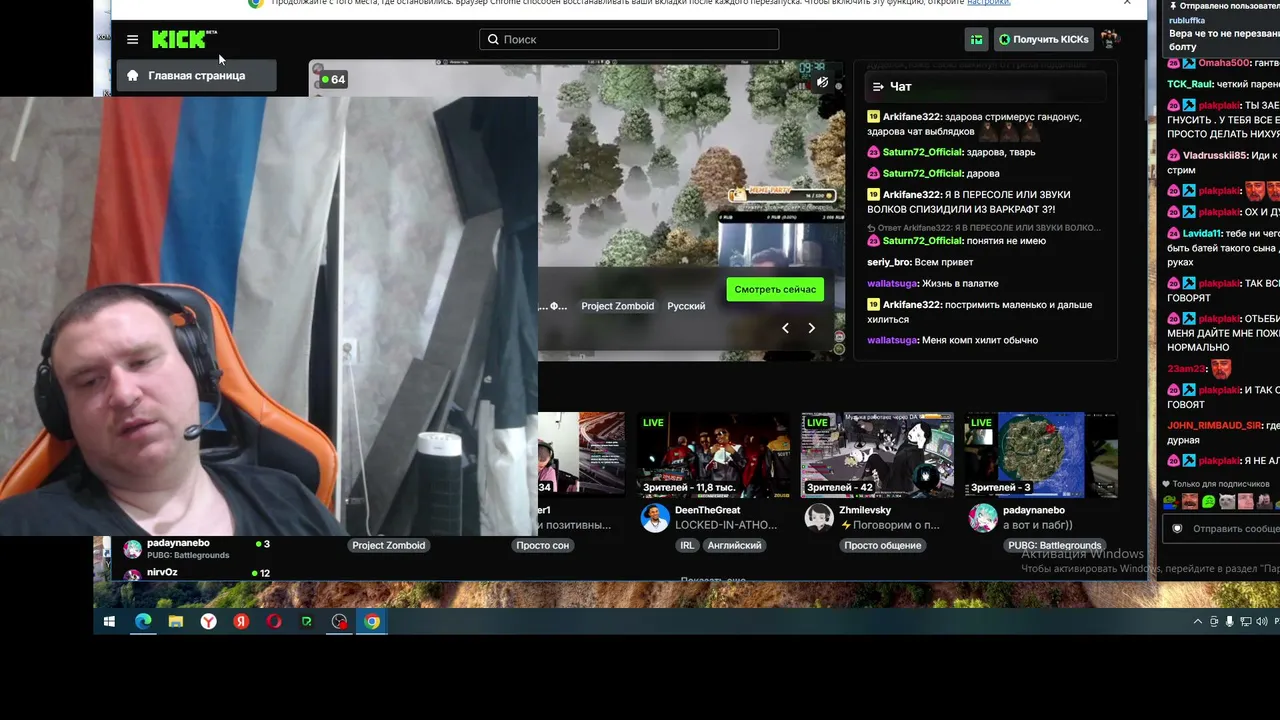This screenshot has height=720, width=1280.
Task: Select the Просто сон category tag
Action: pos(543,546)
